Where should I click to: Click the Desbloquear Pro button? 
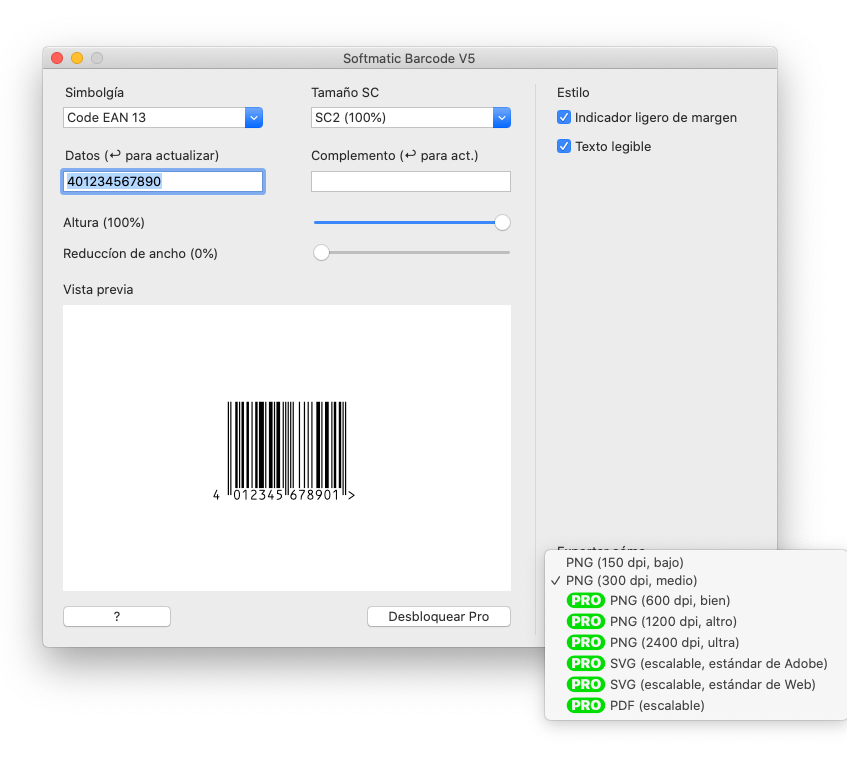click(x=439, y=617)
